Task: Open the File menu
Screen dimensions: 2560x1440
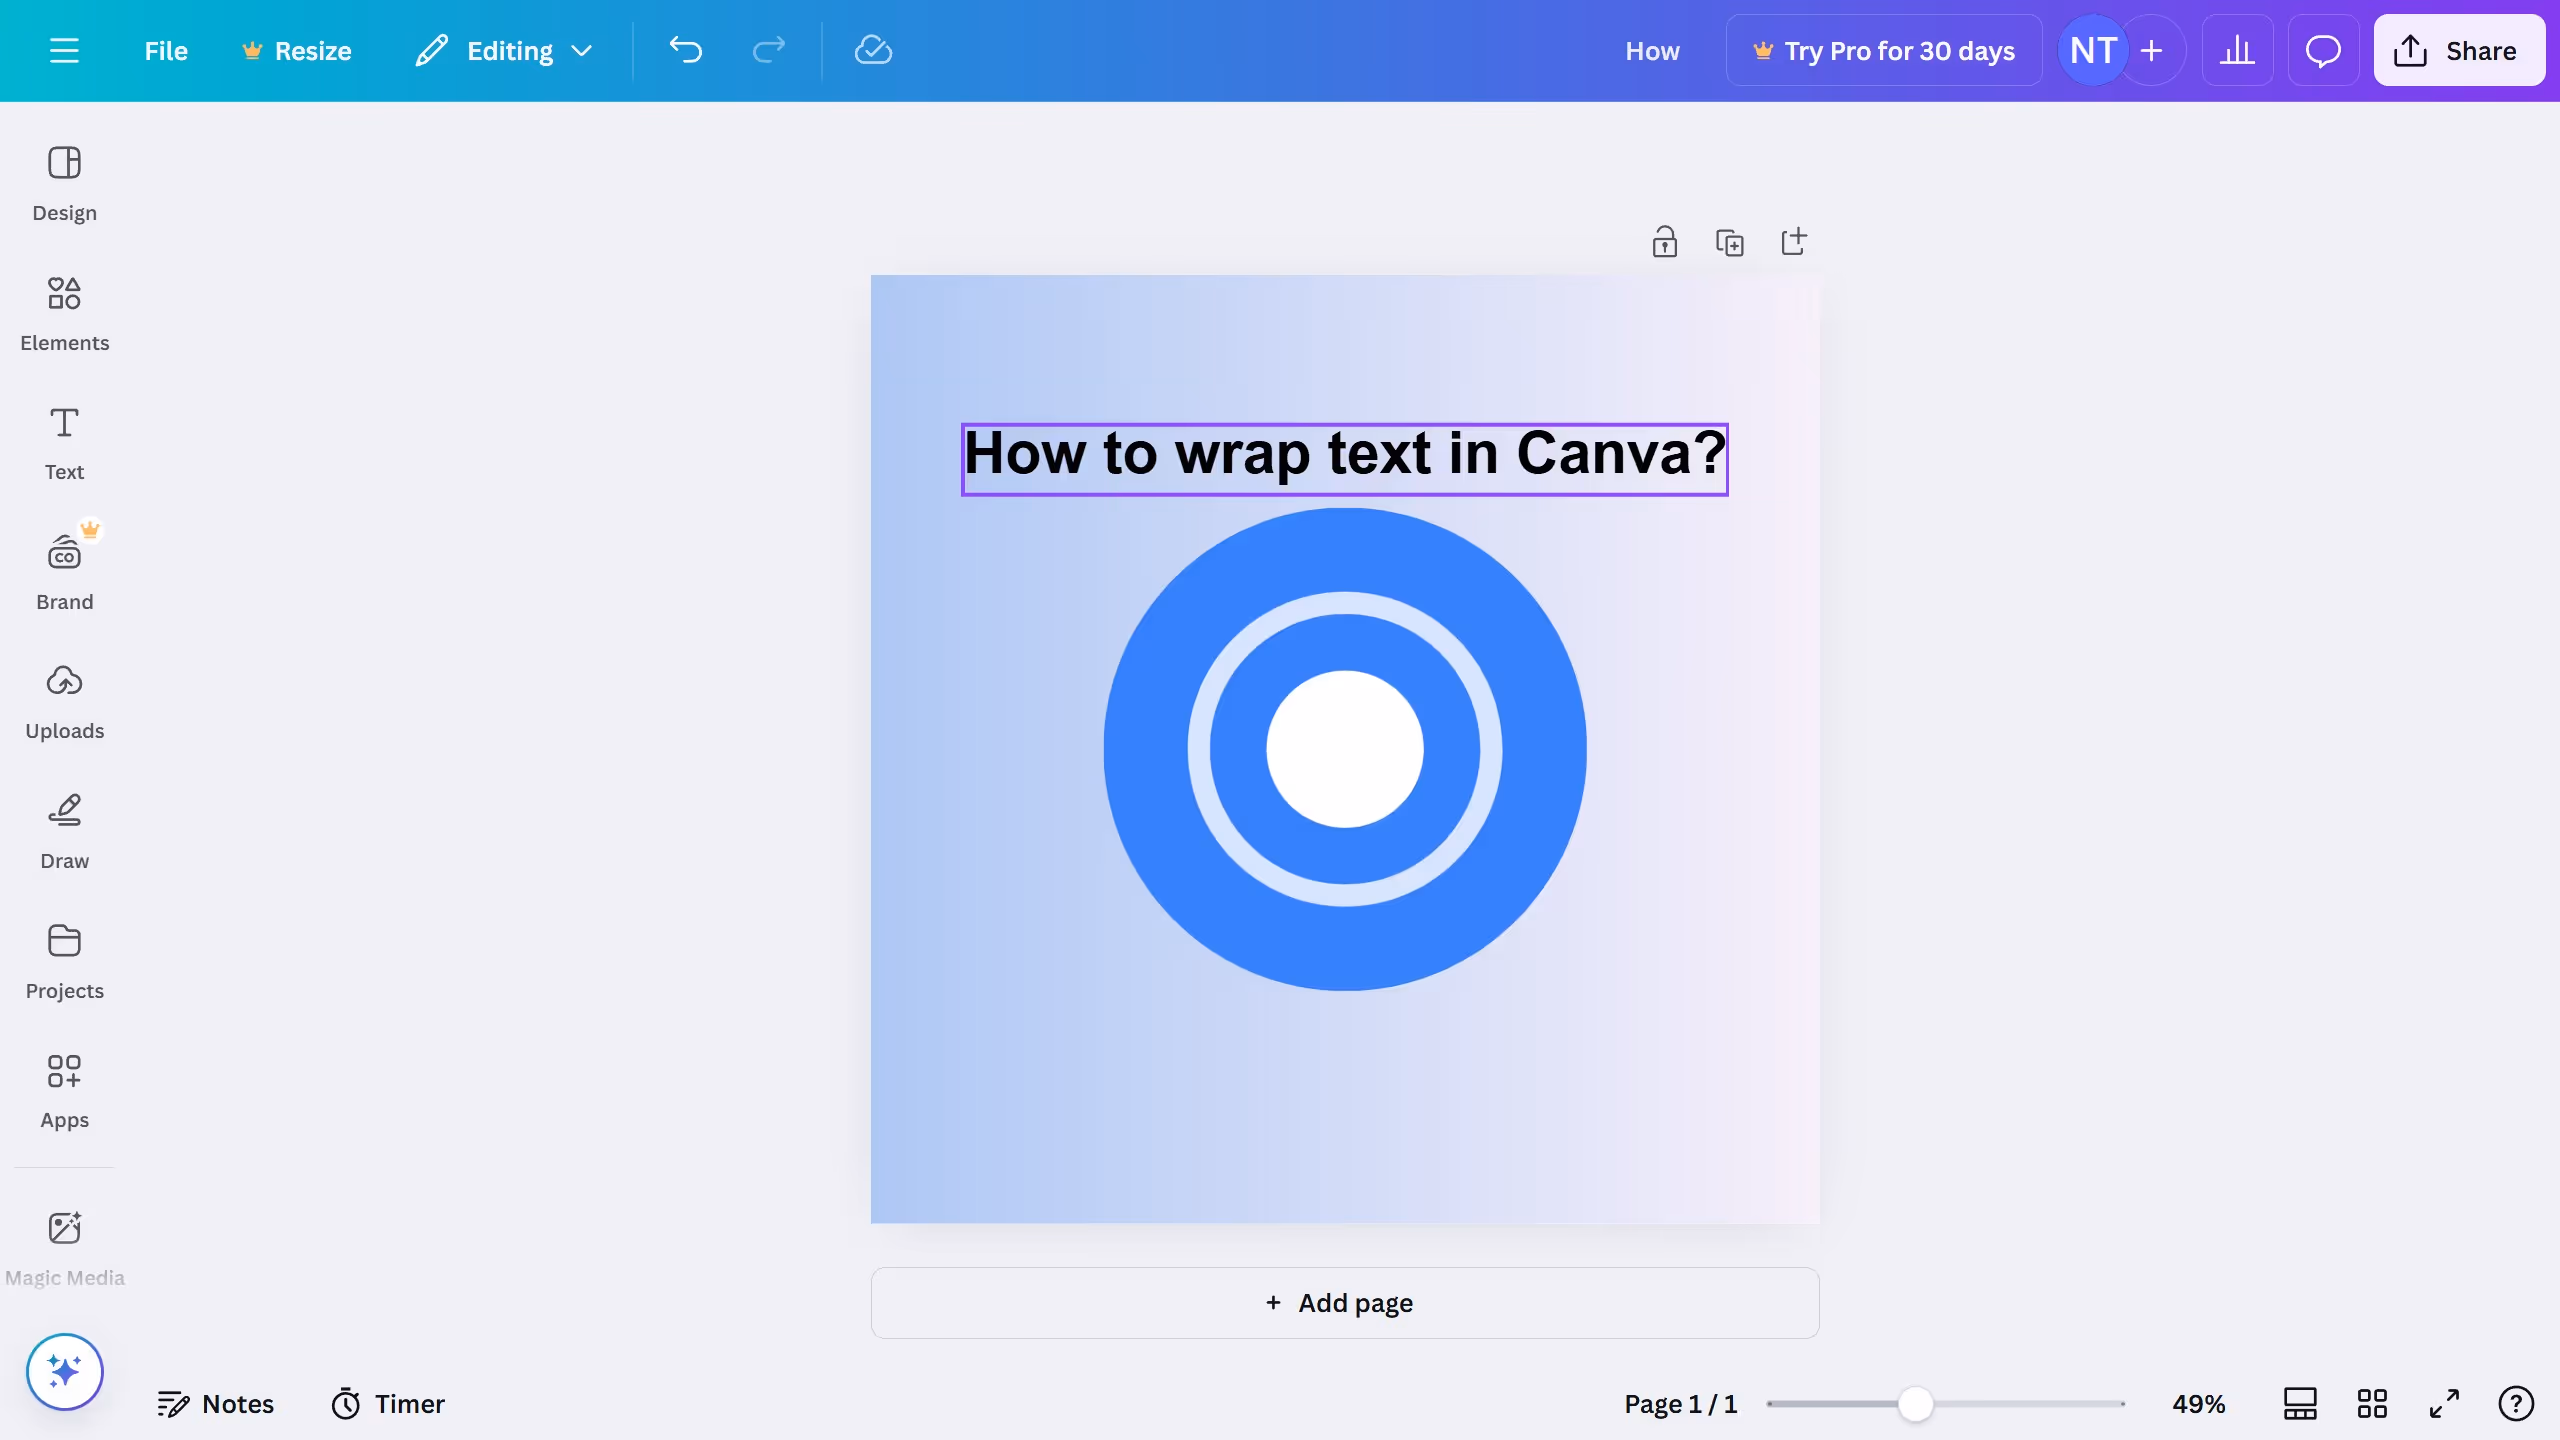Action: point(165,50)
